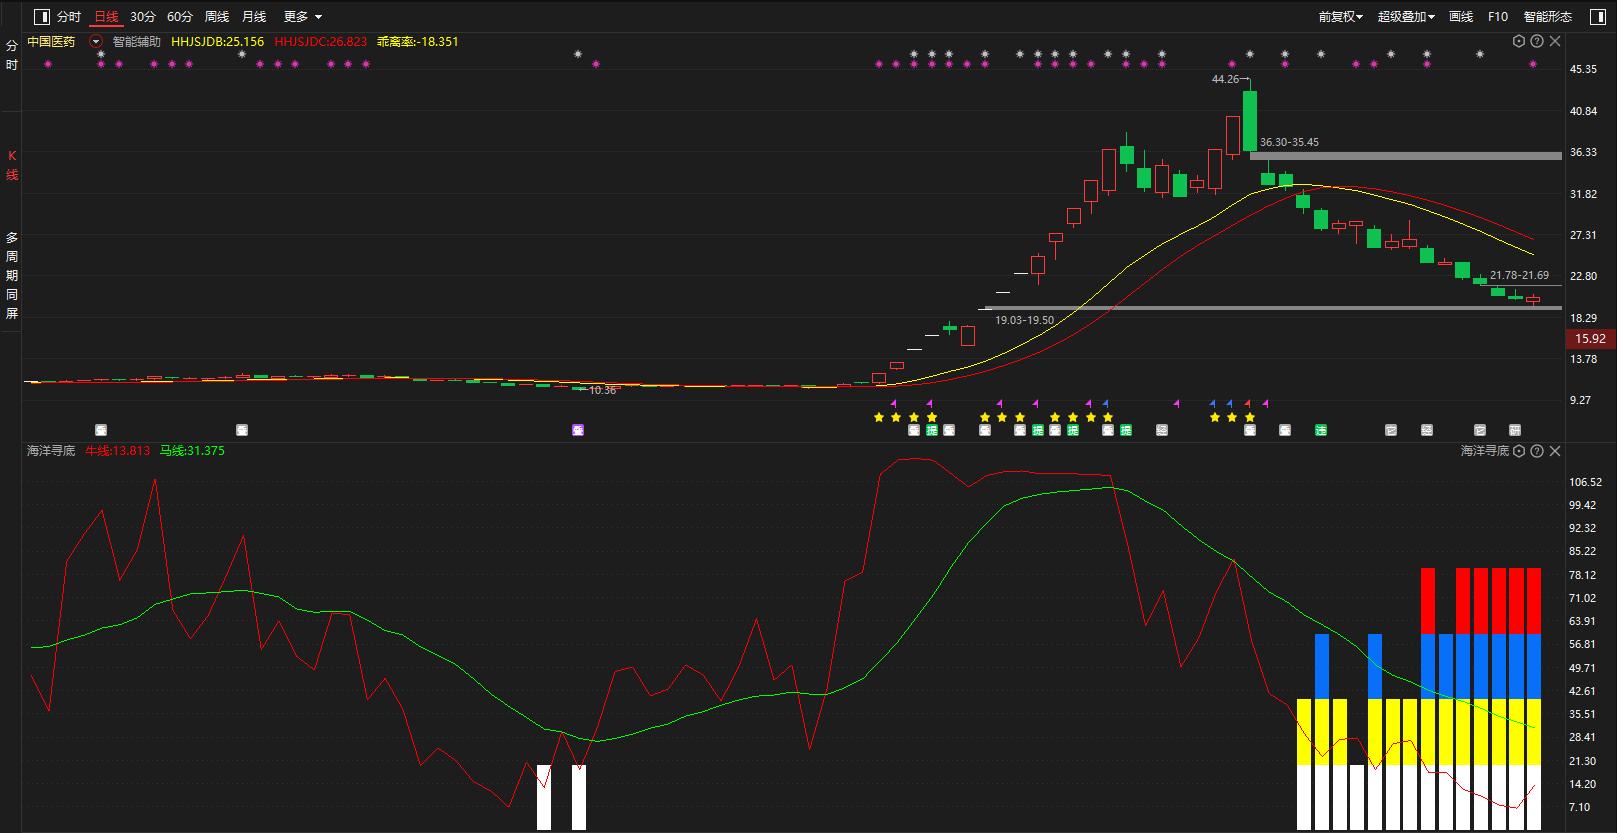
Task: Click the 21.78-21.69 gap zone label
Action: coord(1519,275)
